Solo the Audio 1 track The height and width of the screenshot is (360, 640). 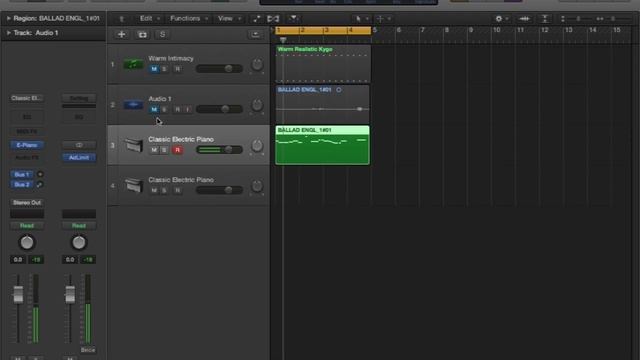(164, 109)
